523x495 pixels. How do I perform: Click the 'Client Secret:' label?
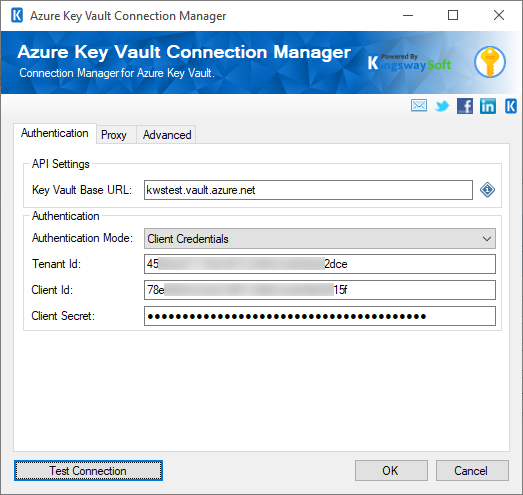click(63, 316)
